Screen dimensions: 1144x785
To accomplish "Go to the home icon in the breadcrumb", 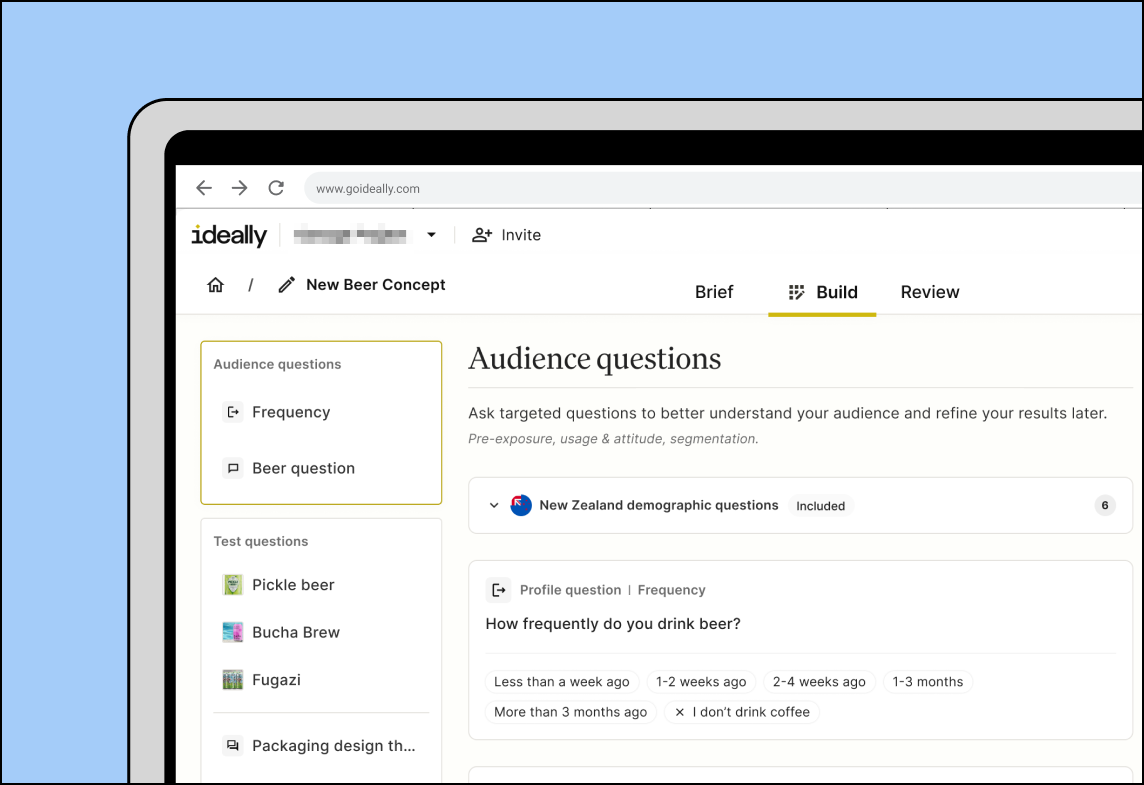I will (215, 285).
